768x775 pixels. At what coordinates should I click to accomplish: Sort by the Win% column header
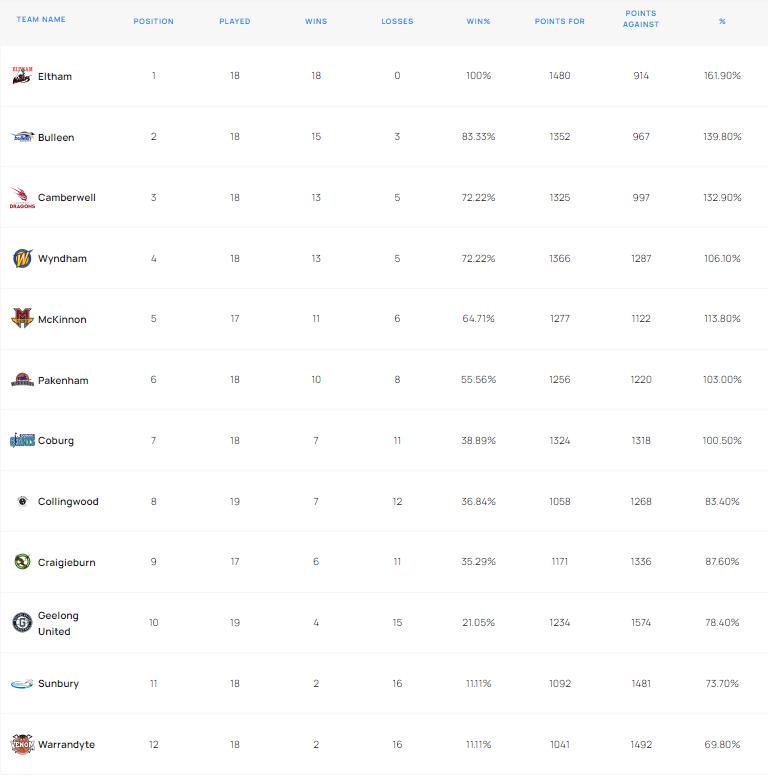pyautogui.click(x=478, y=21)
